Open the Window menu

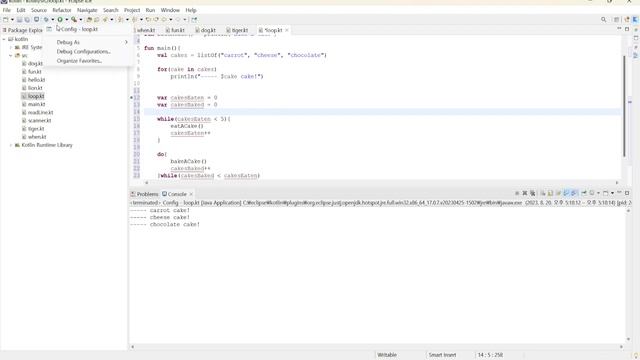pyautogui.click(x=170, y=10)
